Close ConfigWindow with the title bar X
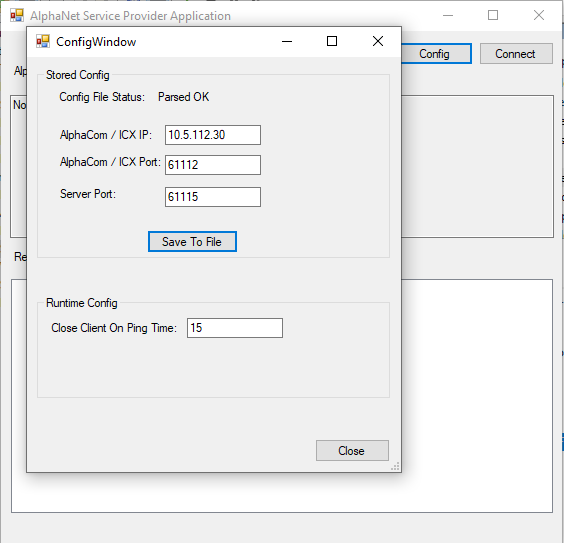This screenshot has width=564, height=543. (x=378, y=41)
